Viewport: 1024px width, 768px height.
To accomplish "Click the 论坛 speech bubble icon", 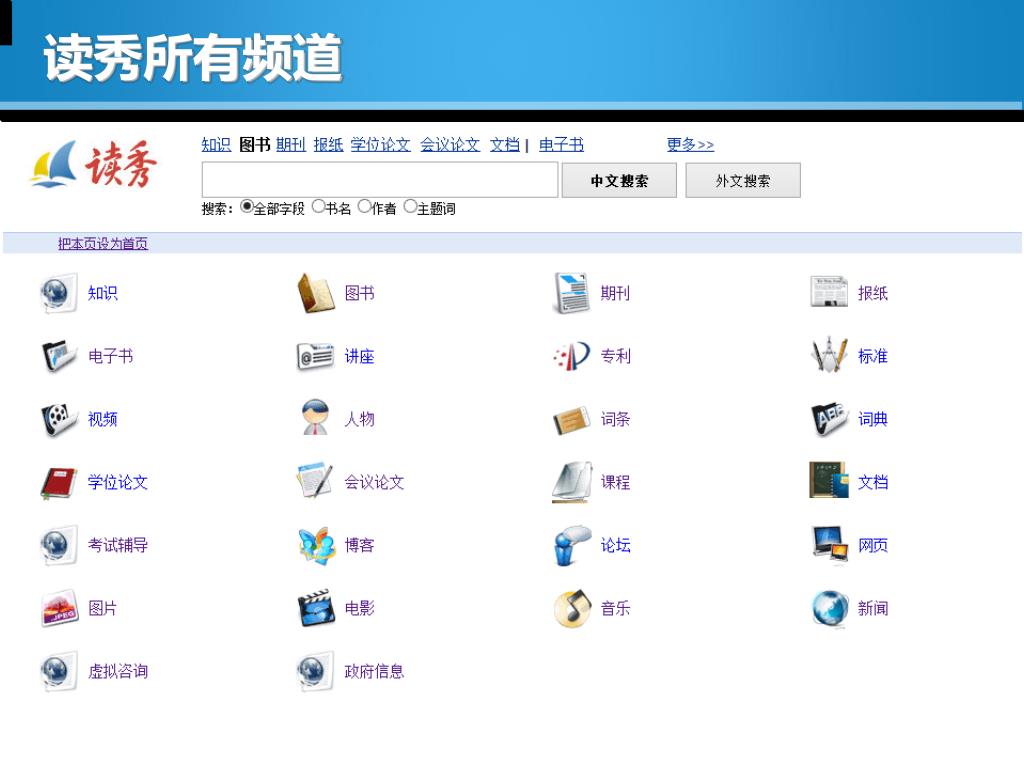I will [x=572, y=545].
